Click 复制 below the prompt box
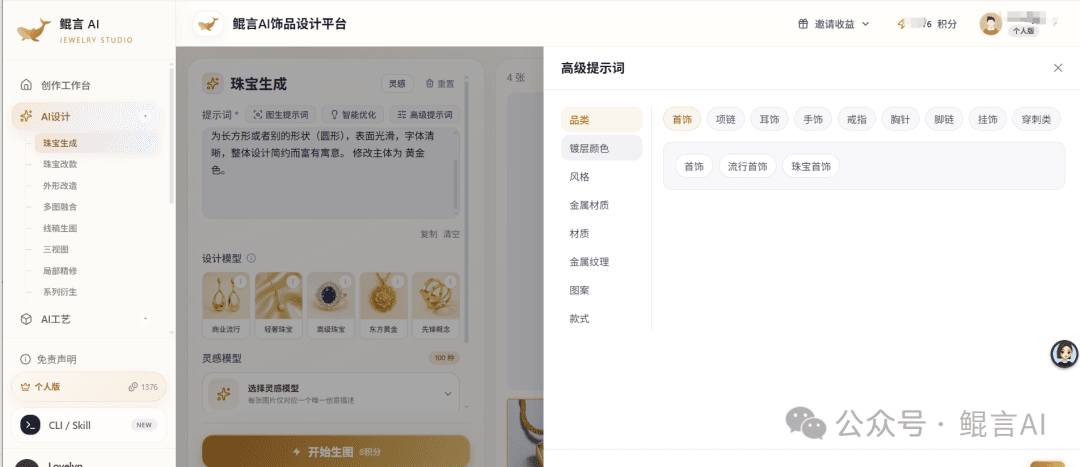Screen dimensions: 1080x467 (x=428, y=234)
